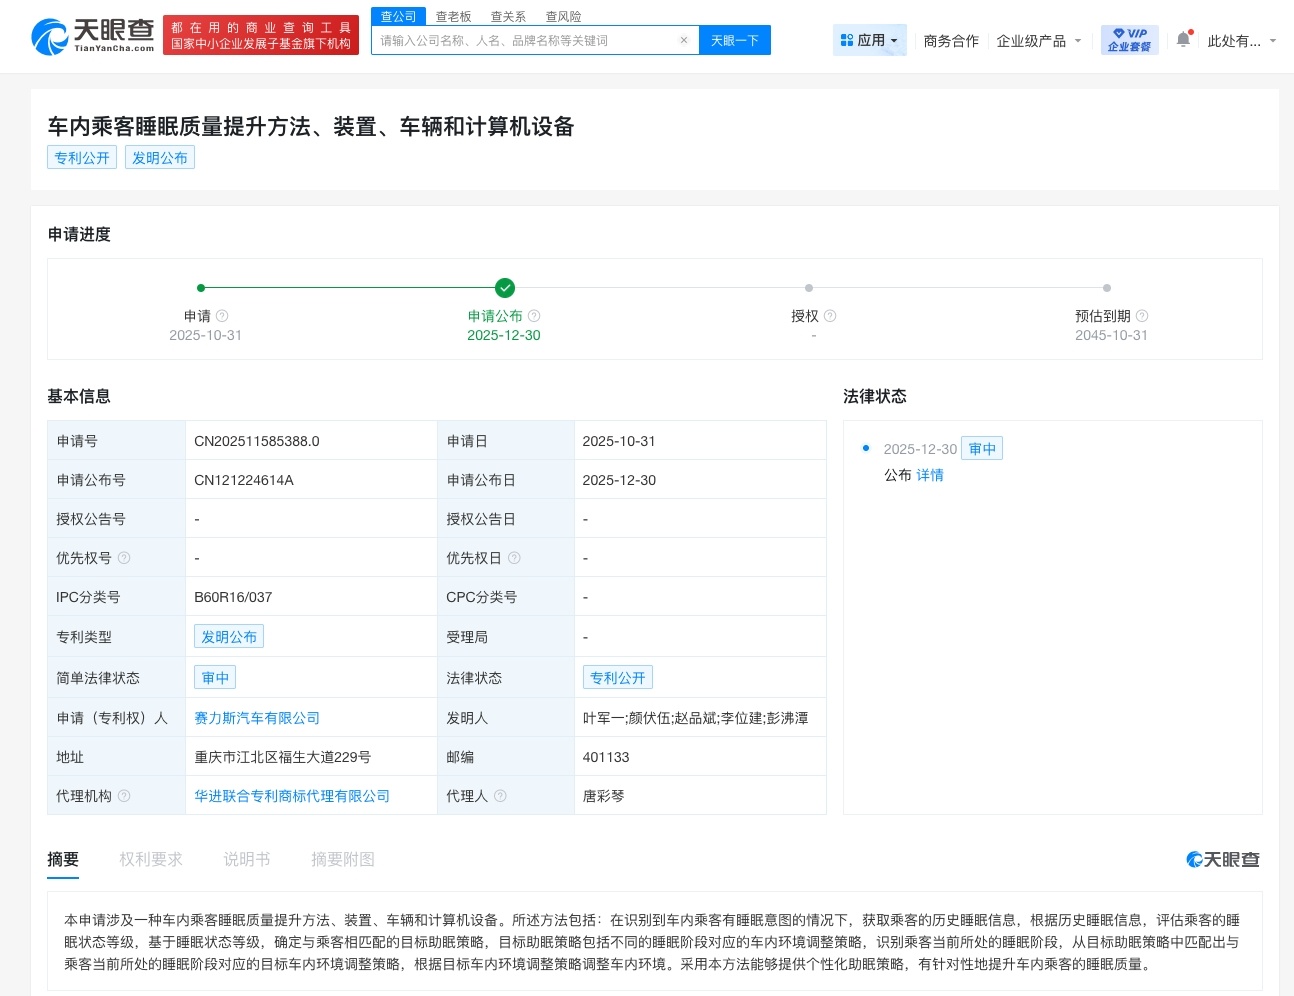Click the 详情 link in 法律状态
The image size is (1294, 996).
tap(930, 475)
